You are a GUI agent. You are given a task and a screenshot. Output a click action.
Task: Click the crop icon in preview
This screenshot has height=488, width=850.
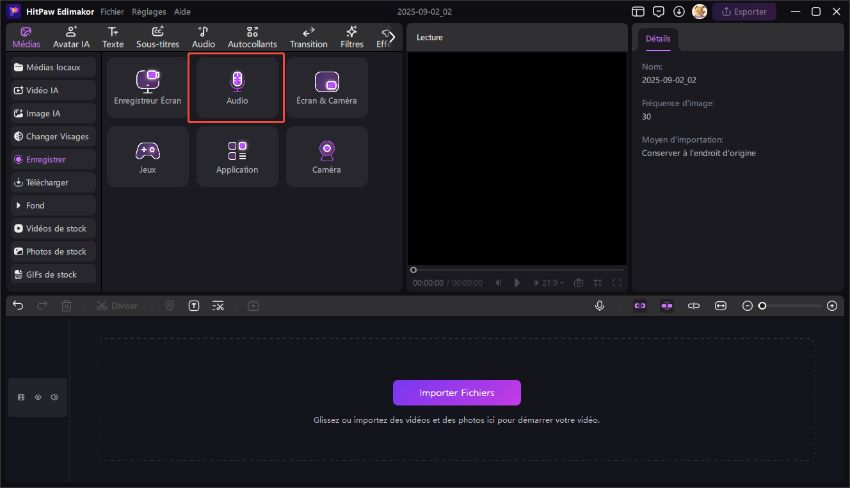pos(597,283)
